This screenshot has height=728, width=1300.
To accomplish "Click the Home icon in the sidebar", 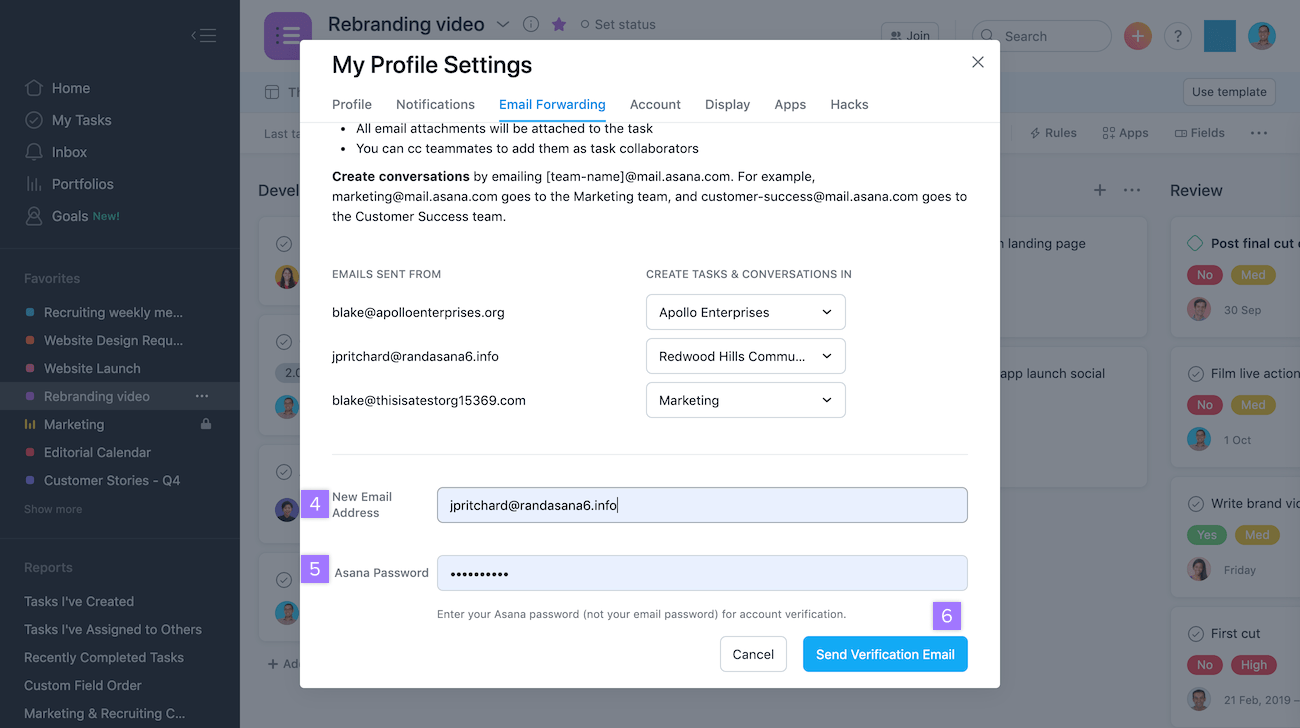I will (x=34, y=88).
